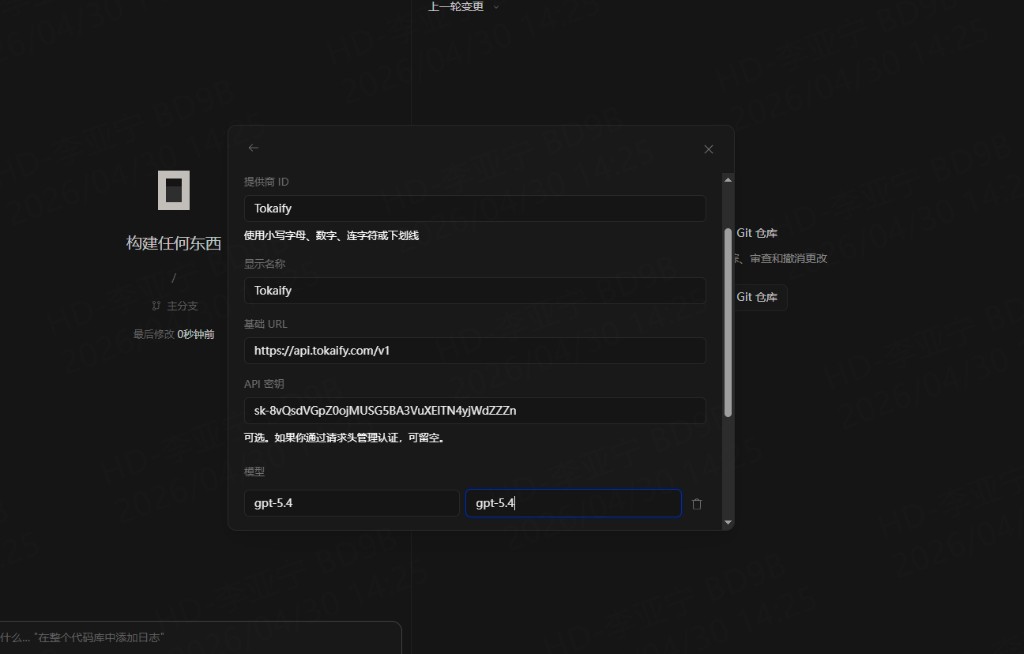Click the Git 仓库 heading text
The height and width of the screenshot is (654, 1024).
(x=757, y=233)
